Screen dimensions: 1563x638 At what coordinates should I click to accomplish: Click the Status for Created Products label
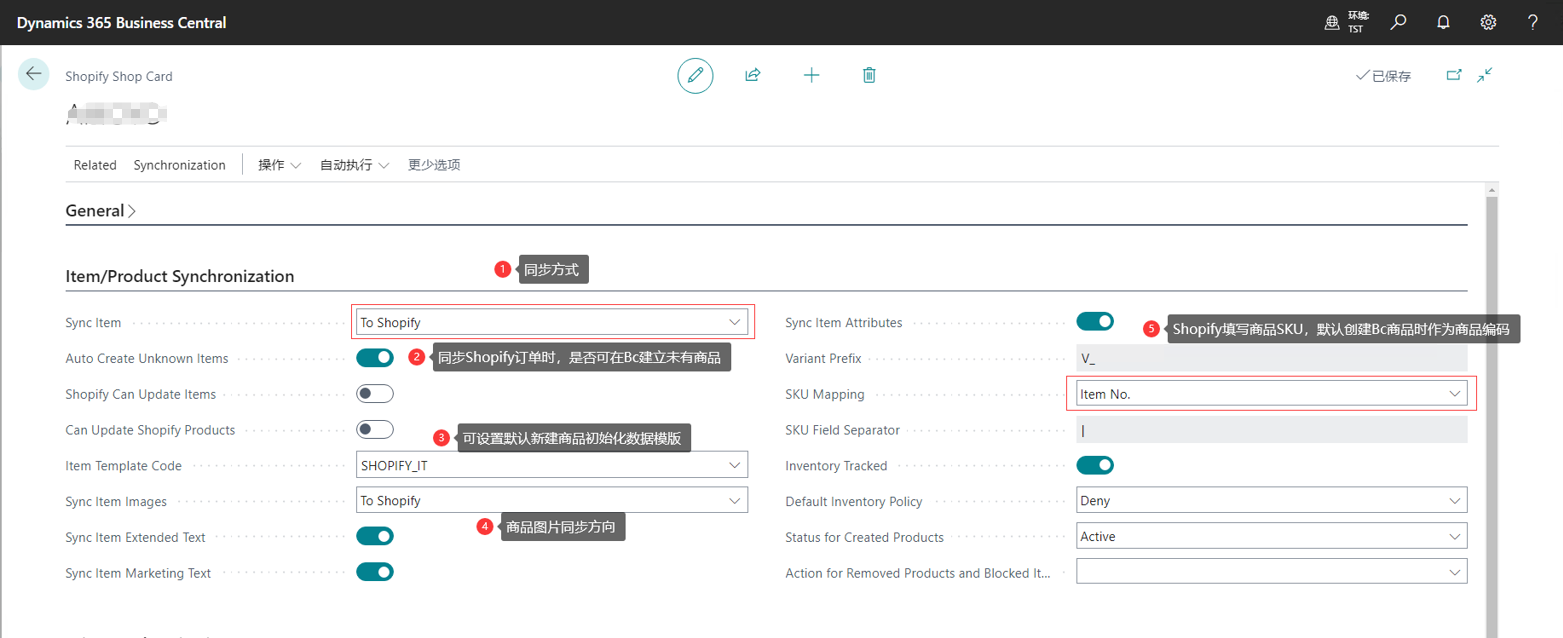click(865, 538)
